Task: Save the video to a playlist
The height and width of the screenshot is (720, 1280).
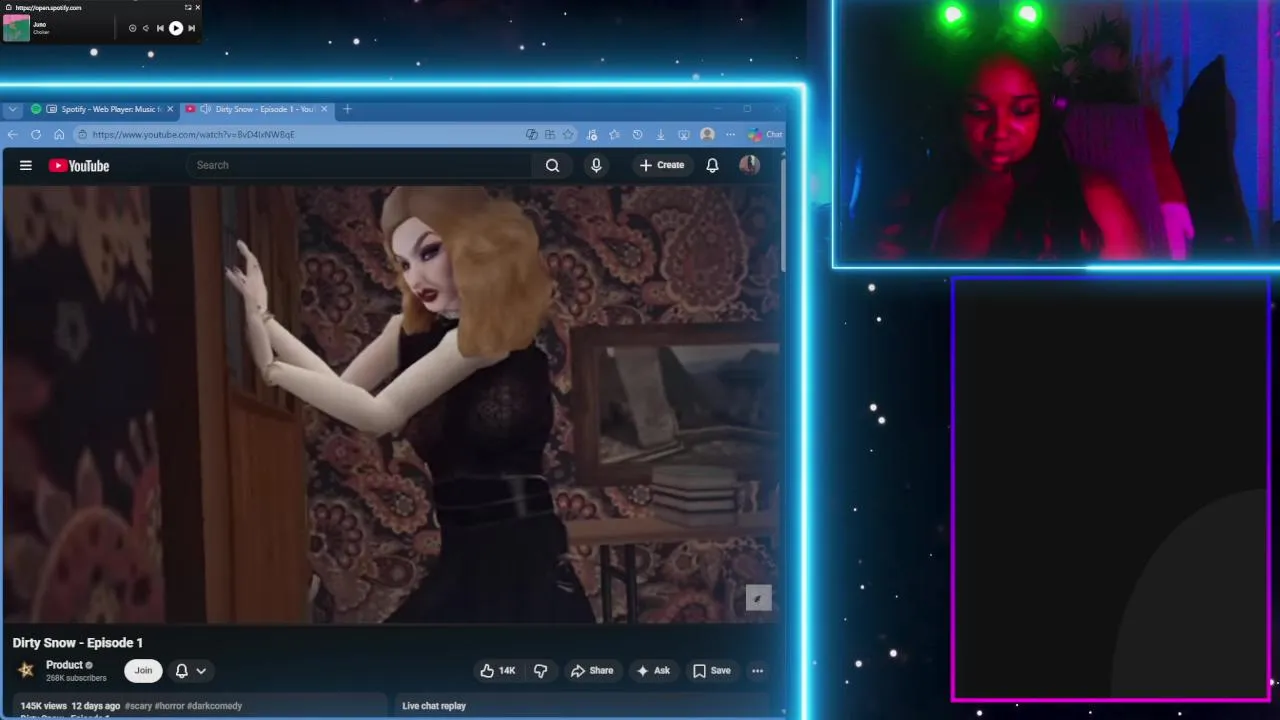Action: coord(712,671)
